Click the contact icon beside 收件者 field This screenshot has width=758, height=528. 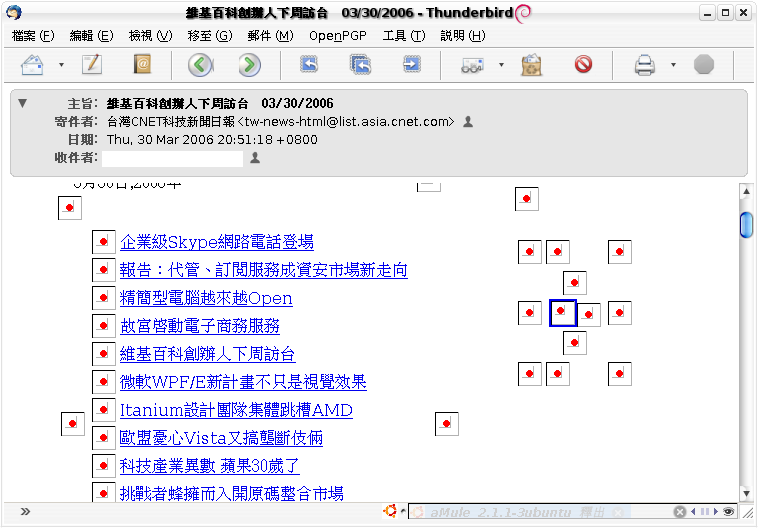(x=255, y=158)
